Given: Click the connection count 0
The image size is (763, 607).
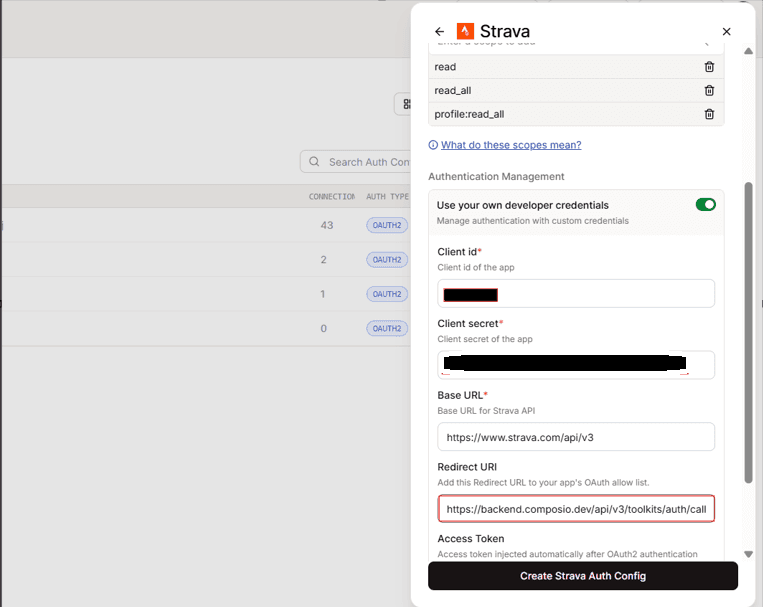Looking at the screenshot, I should click(x=324, y=329).
